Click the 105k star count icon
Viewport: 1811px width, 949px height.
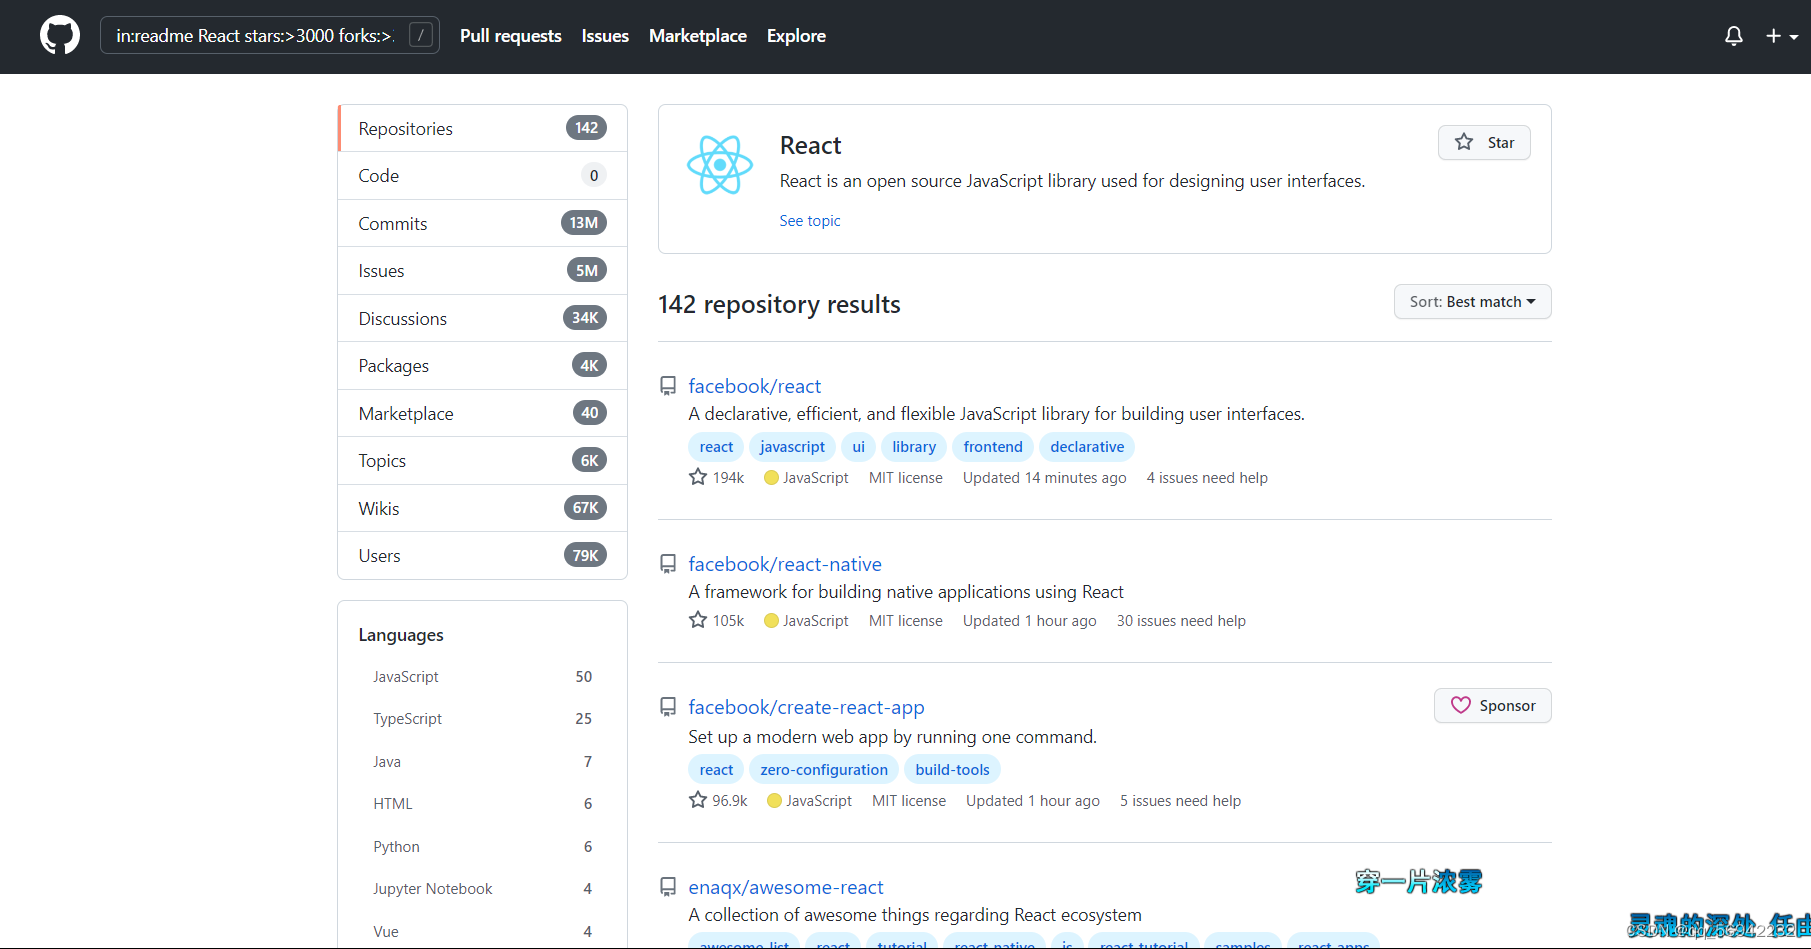point(698,620)
